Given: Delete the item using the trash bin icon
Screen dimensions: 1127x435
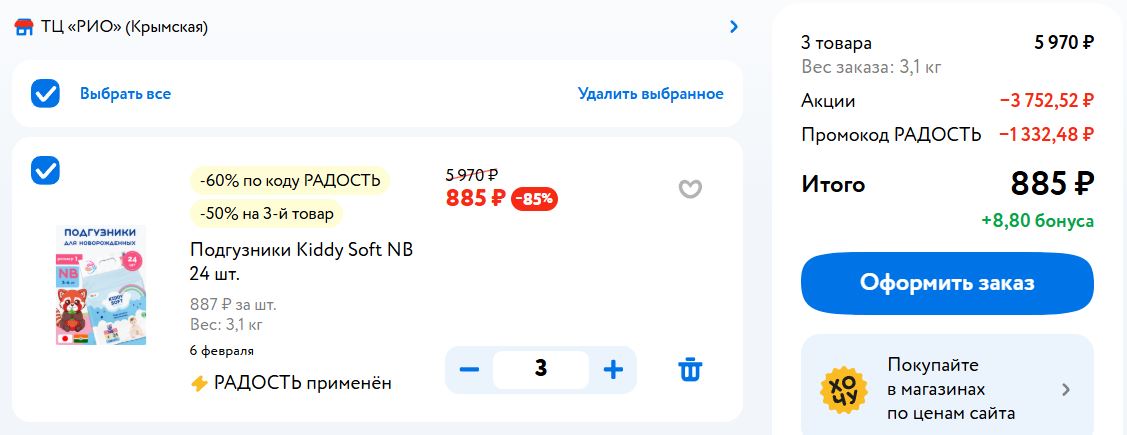Looking at the screenshot, I should (x=690, y=369).
